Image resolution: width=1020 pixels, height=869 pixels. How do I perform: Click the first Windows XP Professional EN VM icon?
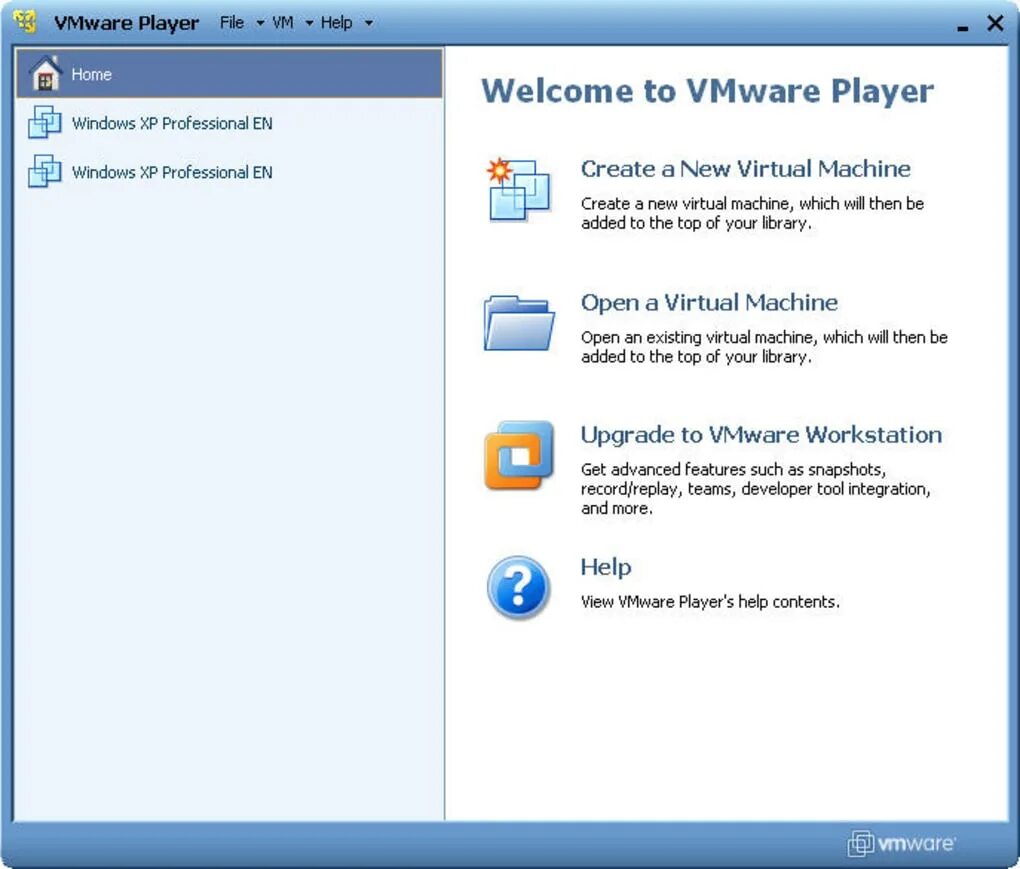[x=45, y=122]
